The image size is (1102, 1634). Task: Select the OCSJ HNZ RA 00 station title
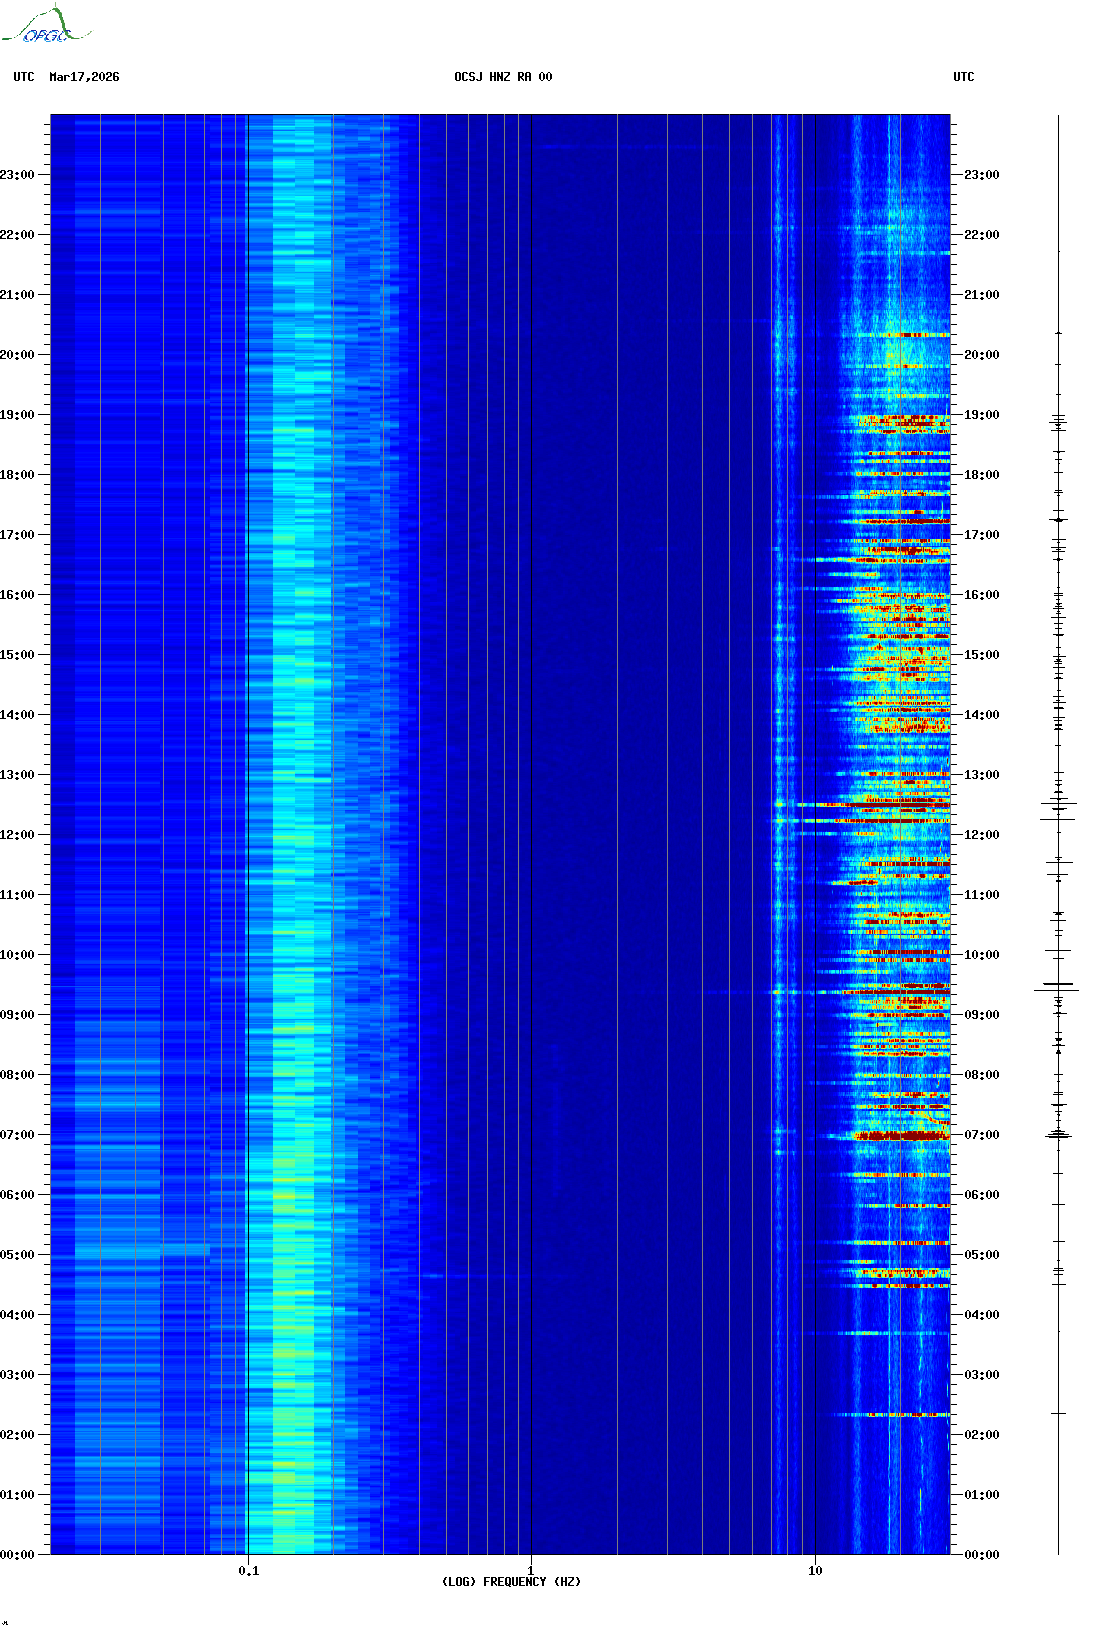click(x=503, y=77)
